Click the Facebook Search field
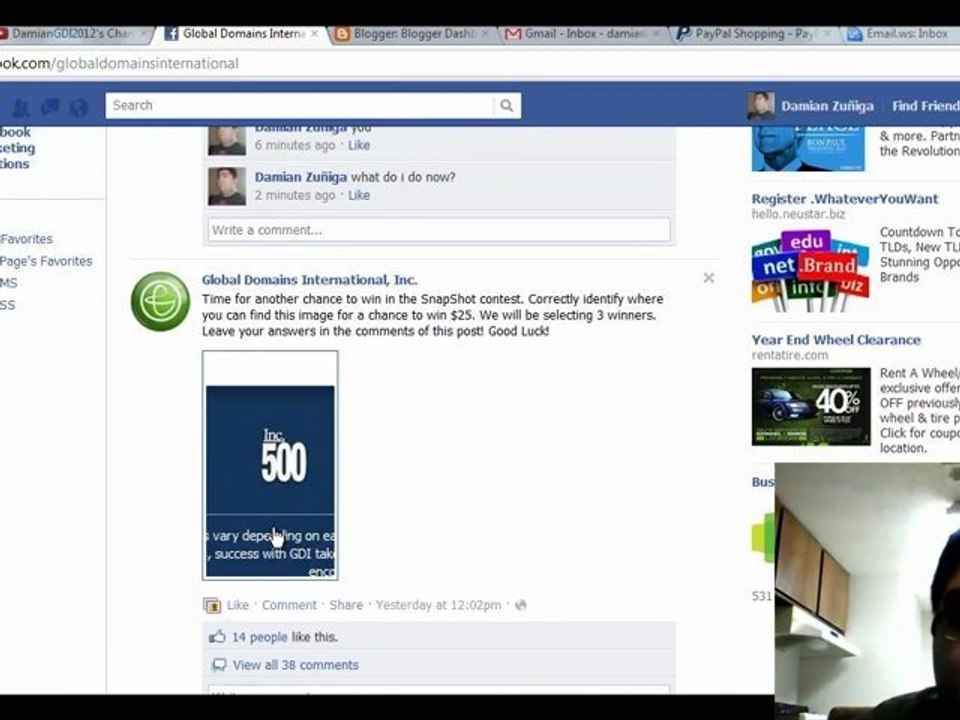The height and width of the screenshot is (720, 960). point(300,105)
